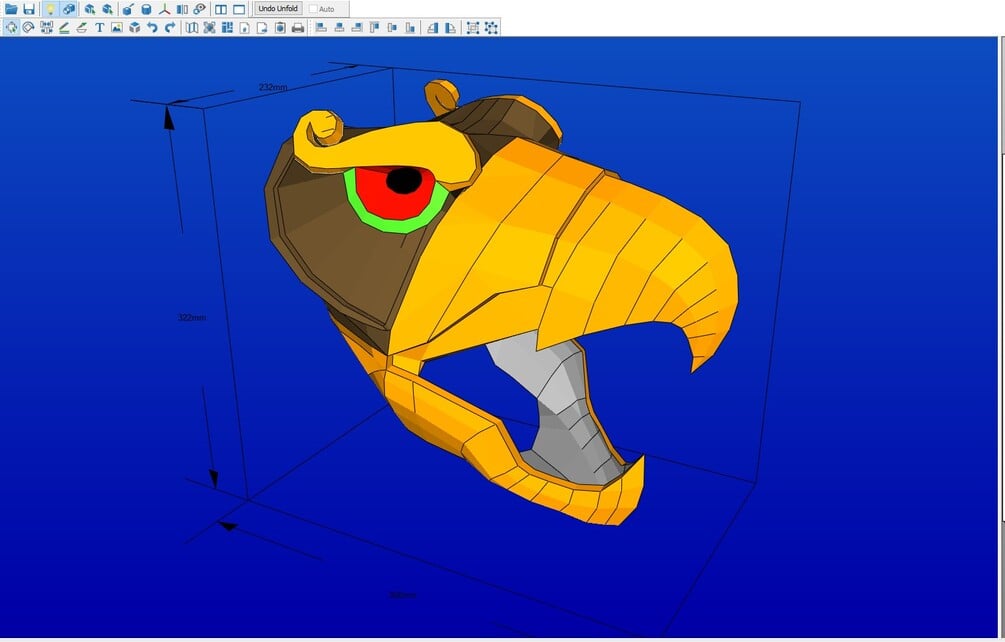Click the page with arrow icon
The image size is (1005, 642).
tap(262, 28)
